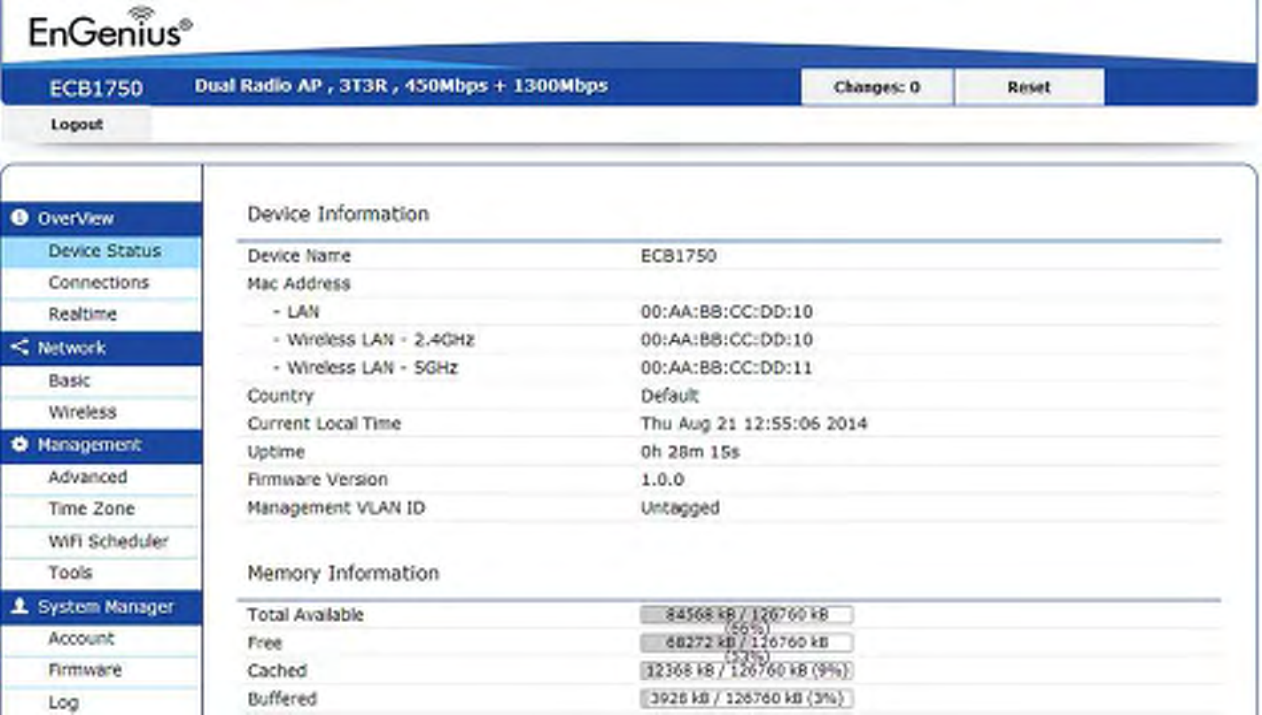Go to Wireless settings
The width and height of the screenshot is (1262, 715).
(82, 412)
